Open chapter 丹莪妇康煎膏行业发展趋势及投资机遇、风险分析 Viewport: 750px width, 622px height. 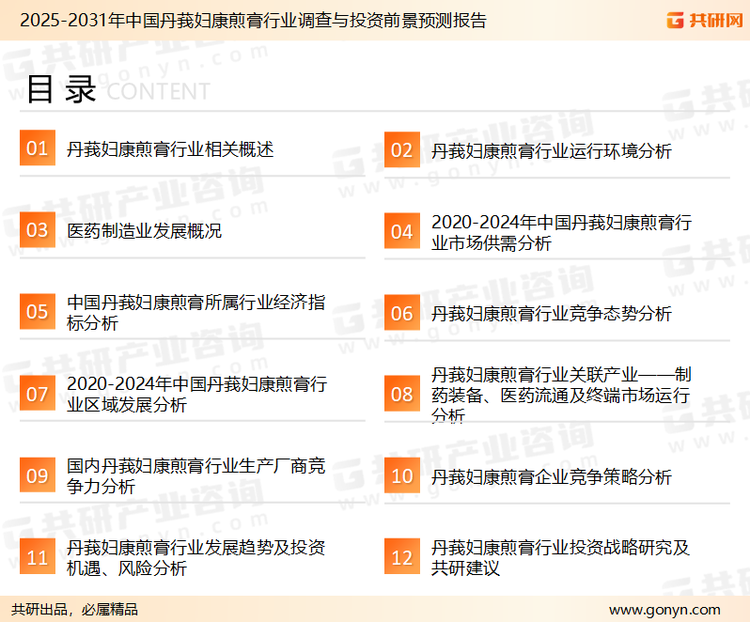[x=196, y=558]
